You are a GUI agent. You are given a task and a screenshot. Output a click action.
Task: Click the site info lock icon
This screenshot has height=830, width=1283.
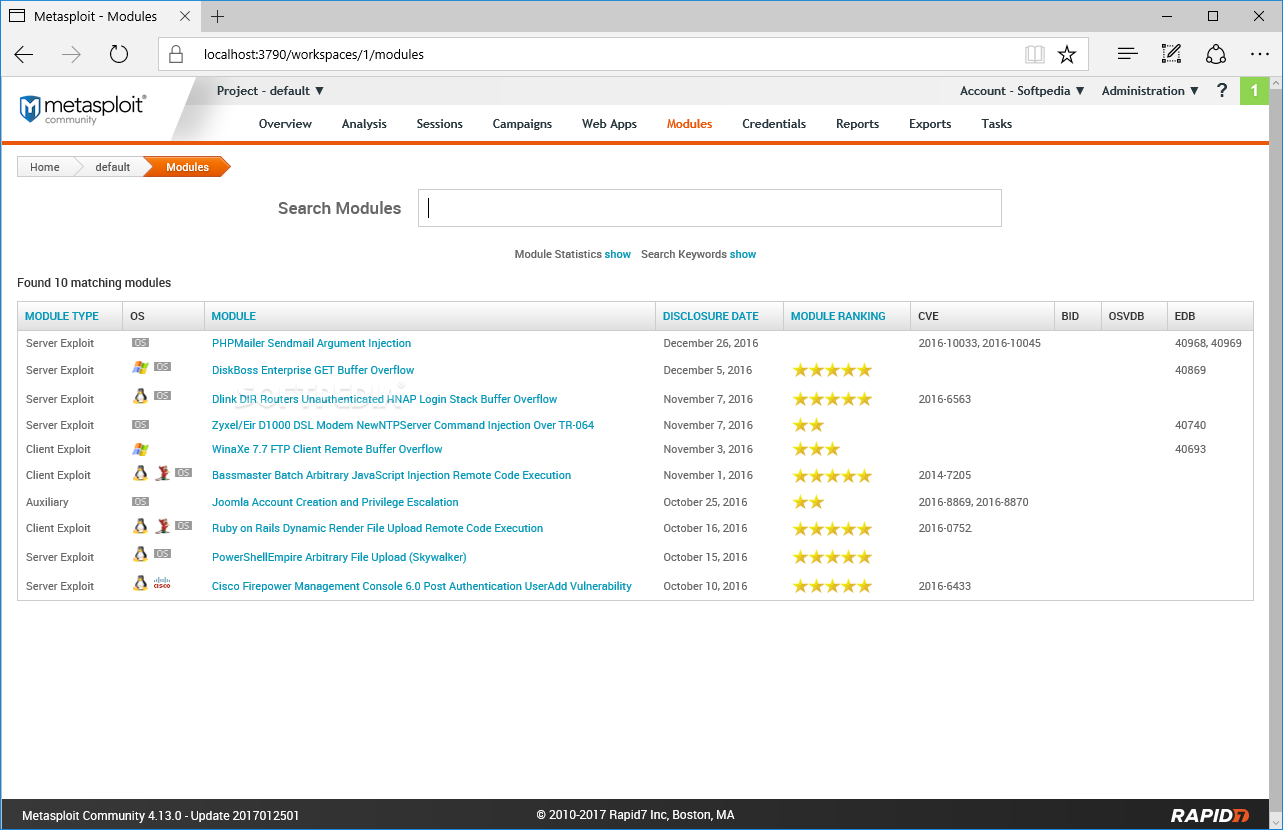coord(175,54)
